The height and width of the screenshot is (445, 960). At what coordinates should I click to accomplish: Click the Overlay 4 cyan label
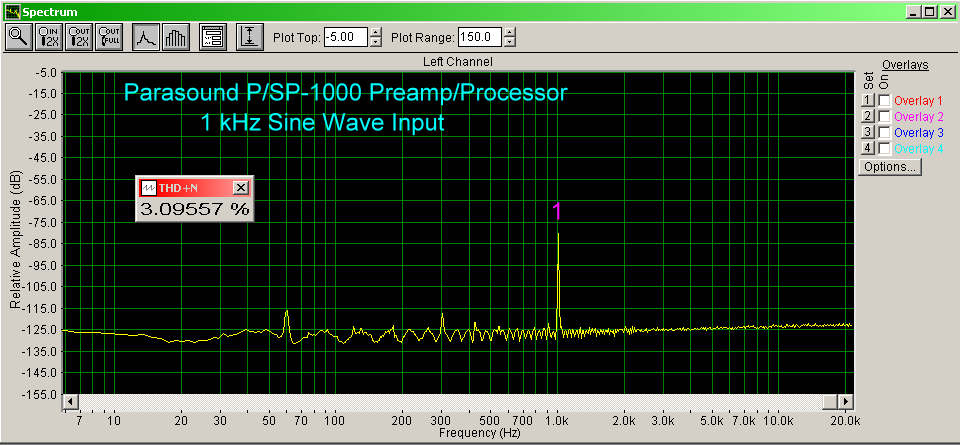point(919,148)
